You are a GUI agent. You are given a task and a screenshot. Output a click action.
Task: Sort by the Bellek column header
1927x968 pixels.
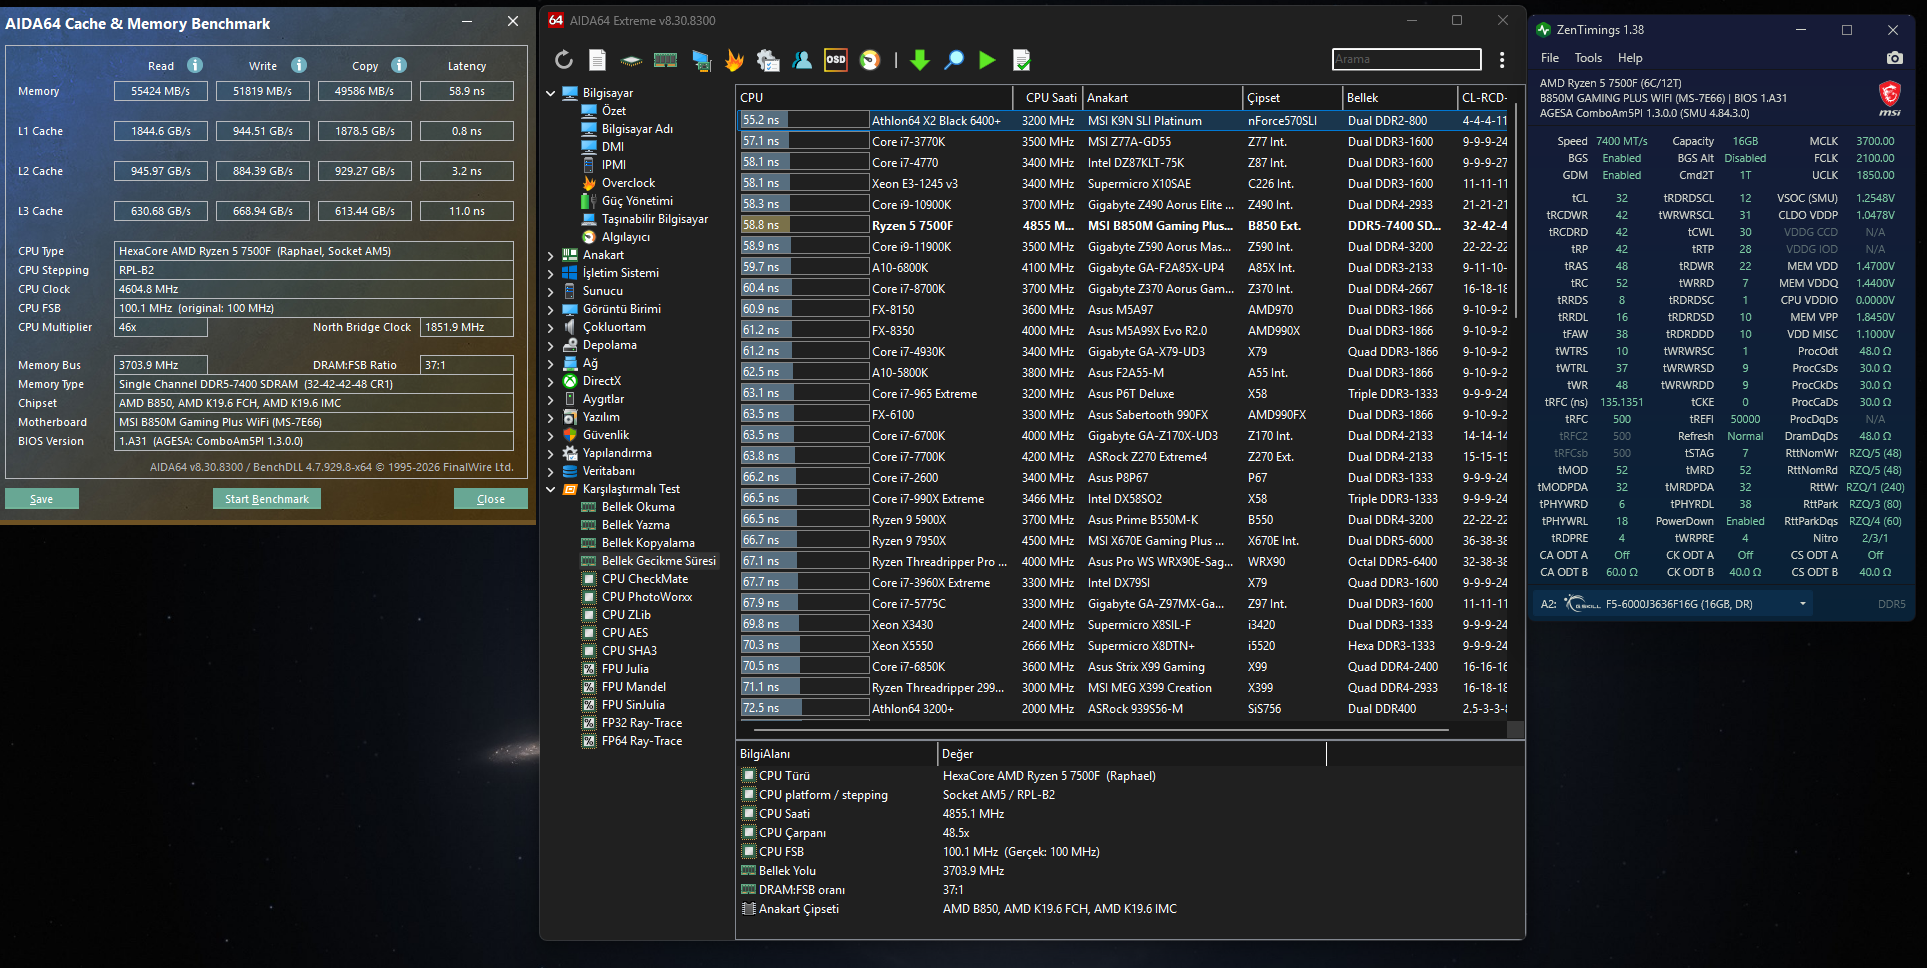tap(1400, 98)
